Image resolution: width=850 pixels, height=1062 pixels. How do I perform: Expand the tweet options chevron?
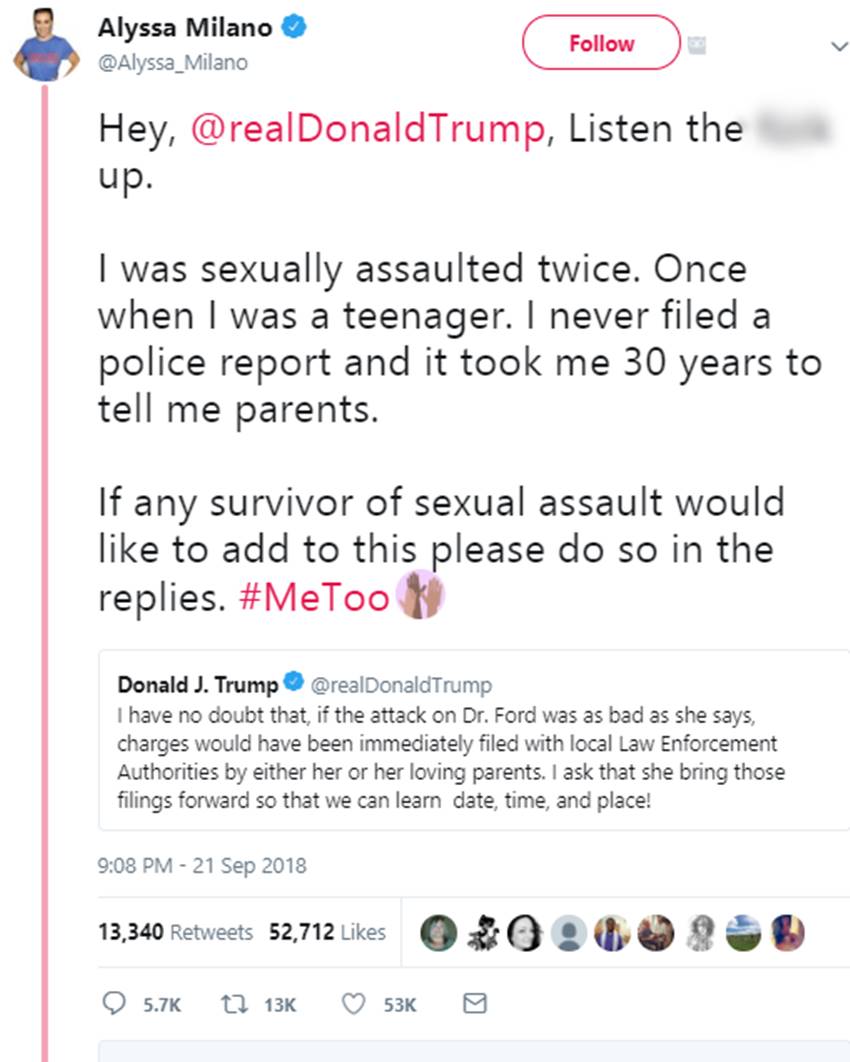838,46
